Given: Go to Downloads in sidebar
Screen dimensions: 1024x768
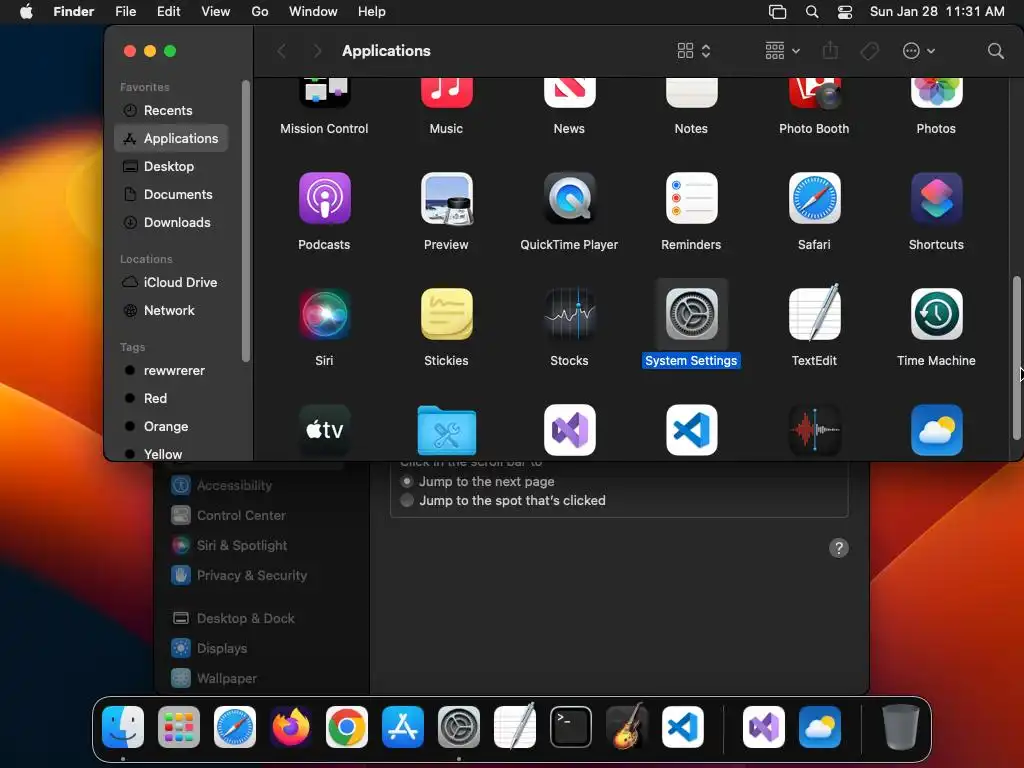Looking at the screenshot, I should click(x=171, y=223).
